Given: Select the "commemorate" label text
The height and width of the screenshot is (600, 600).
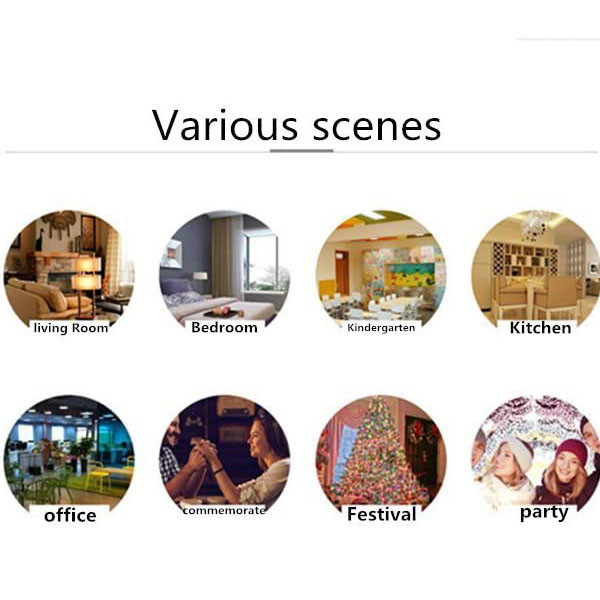Looking at the screenshot, I should coord(224,511).
